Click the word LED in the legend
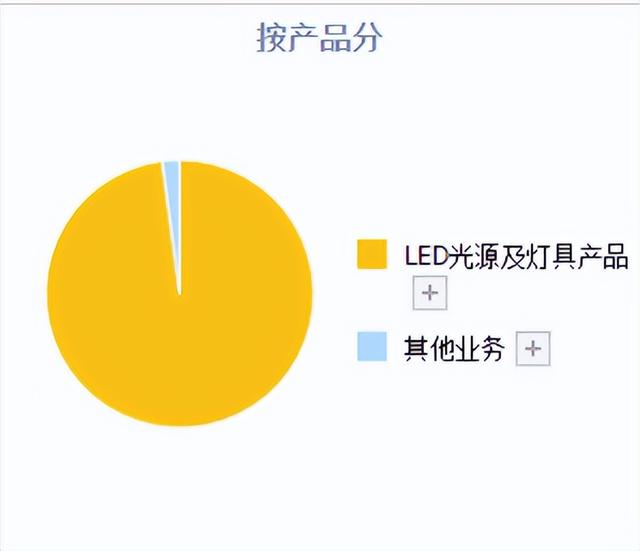The height and width of the screenshot is (551, 640). tap(426, 256)
